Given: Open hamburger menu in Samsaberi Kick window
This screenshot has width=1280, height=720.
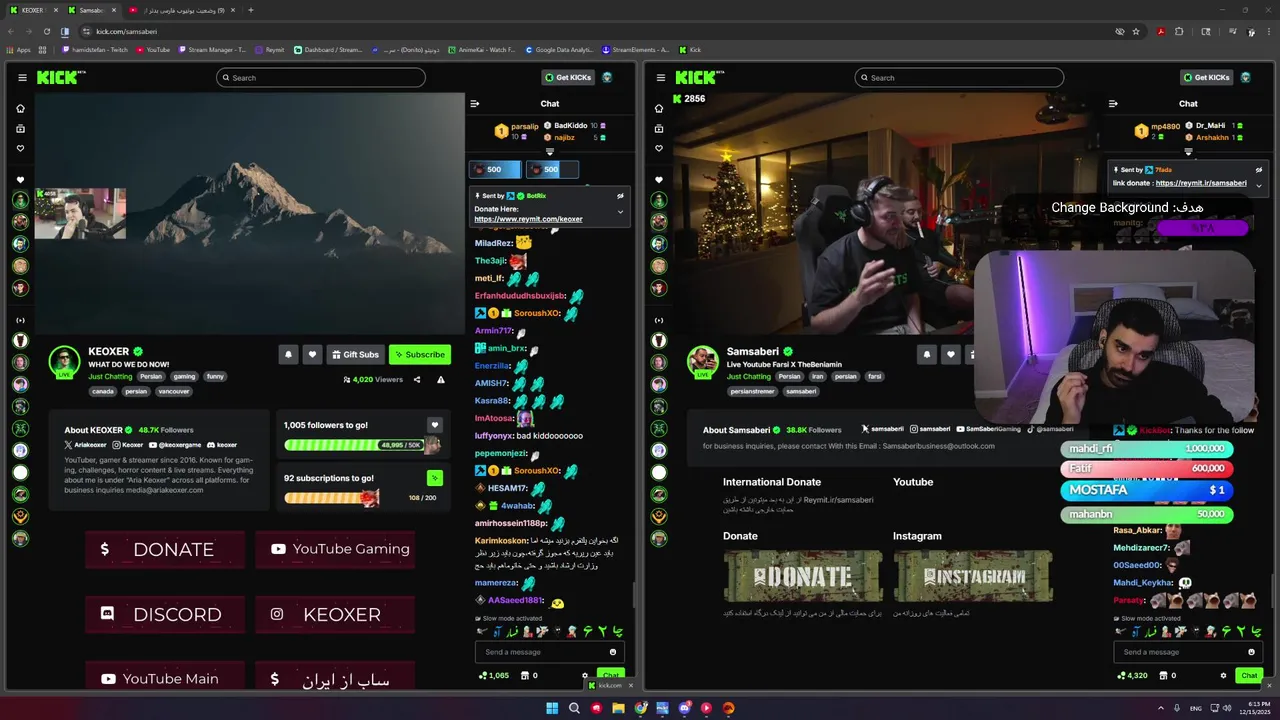Looking at the screenshot, I should coord(660,78).
